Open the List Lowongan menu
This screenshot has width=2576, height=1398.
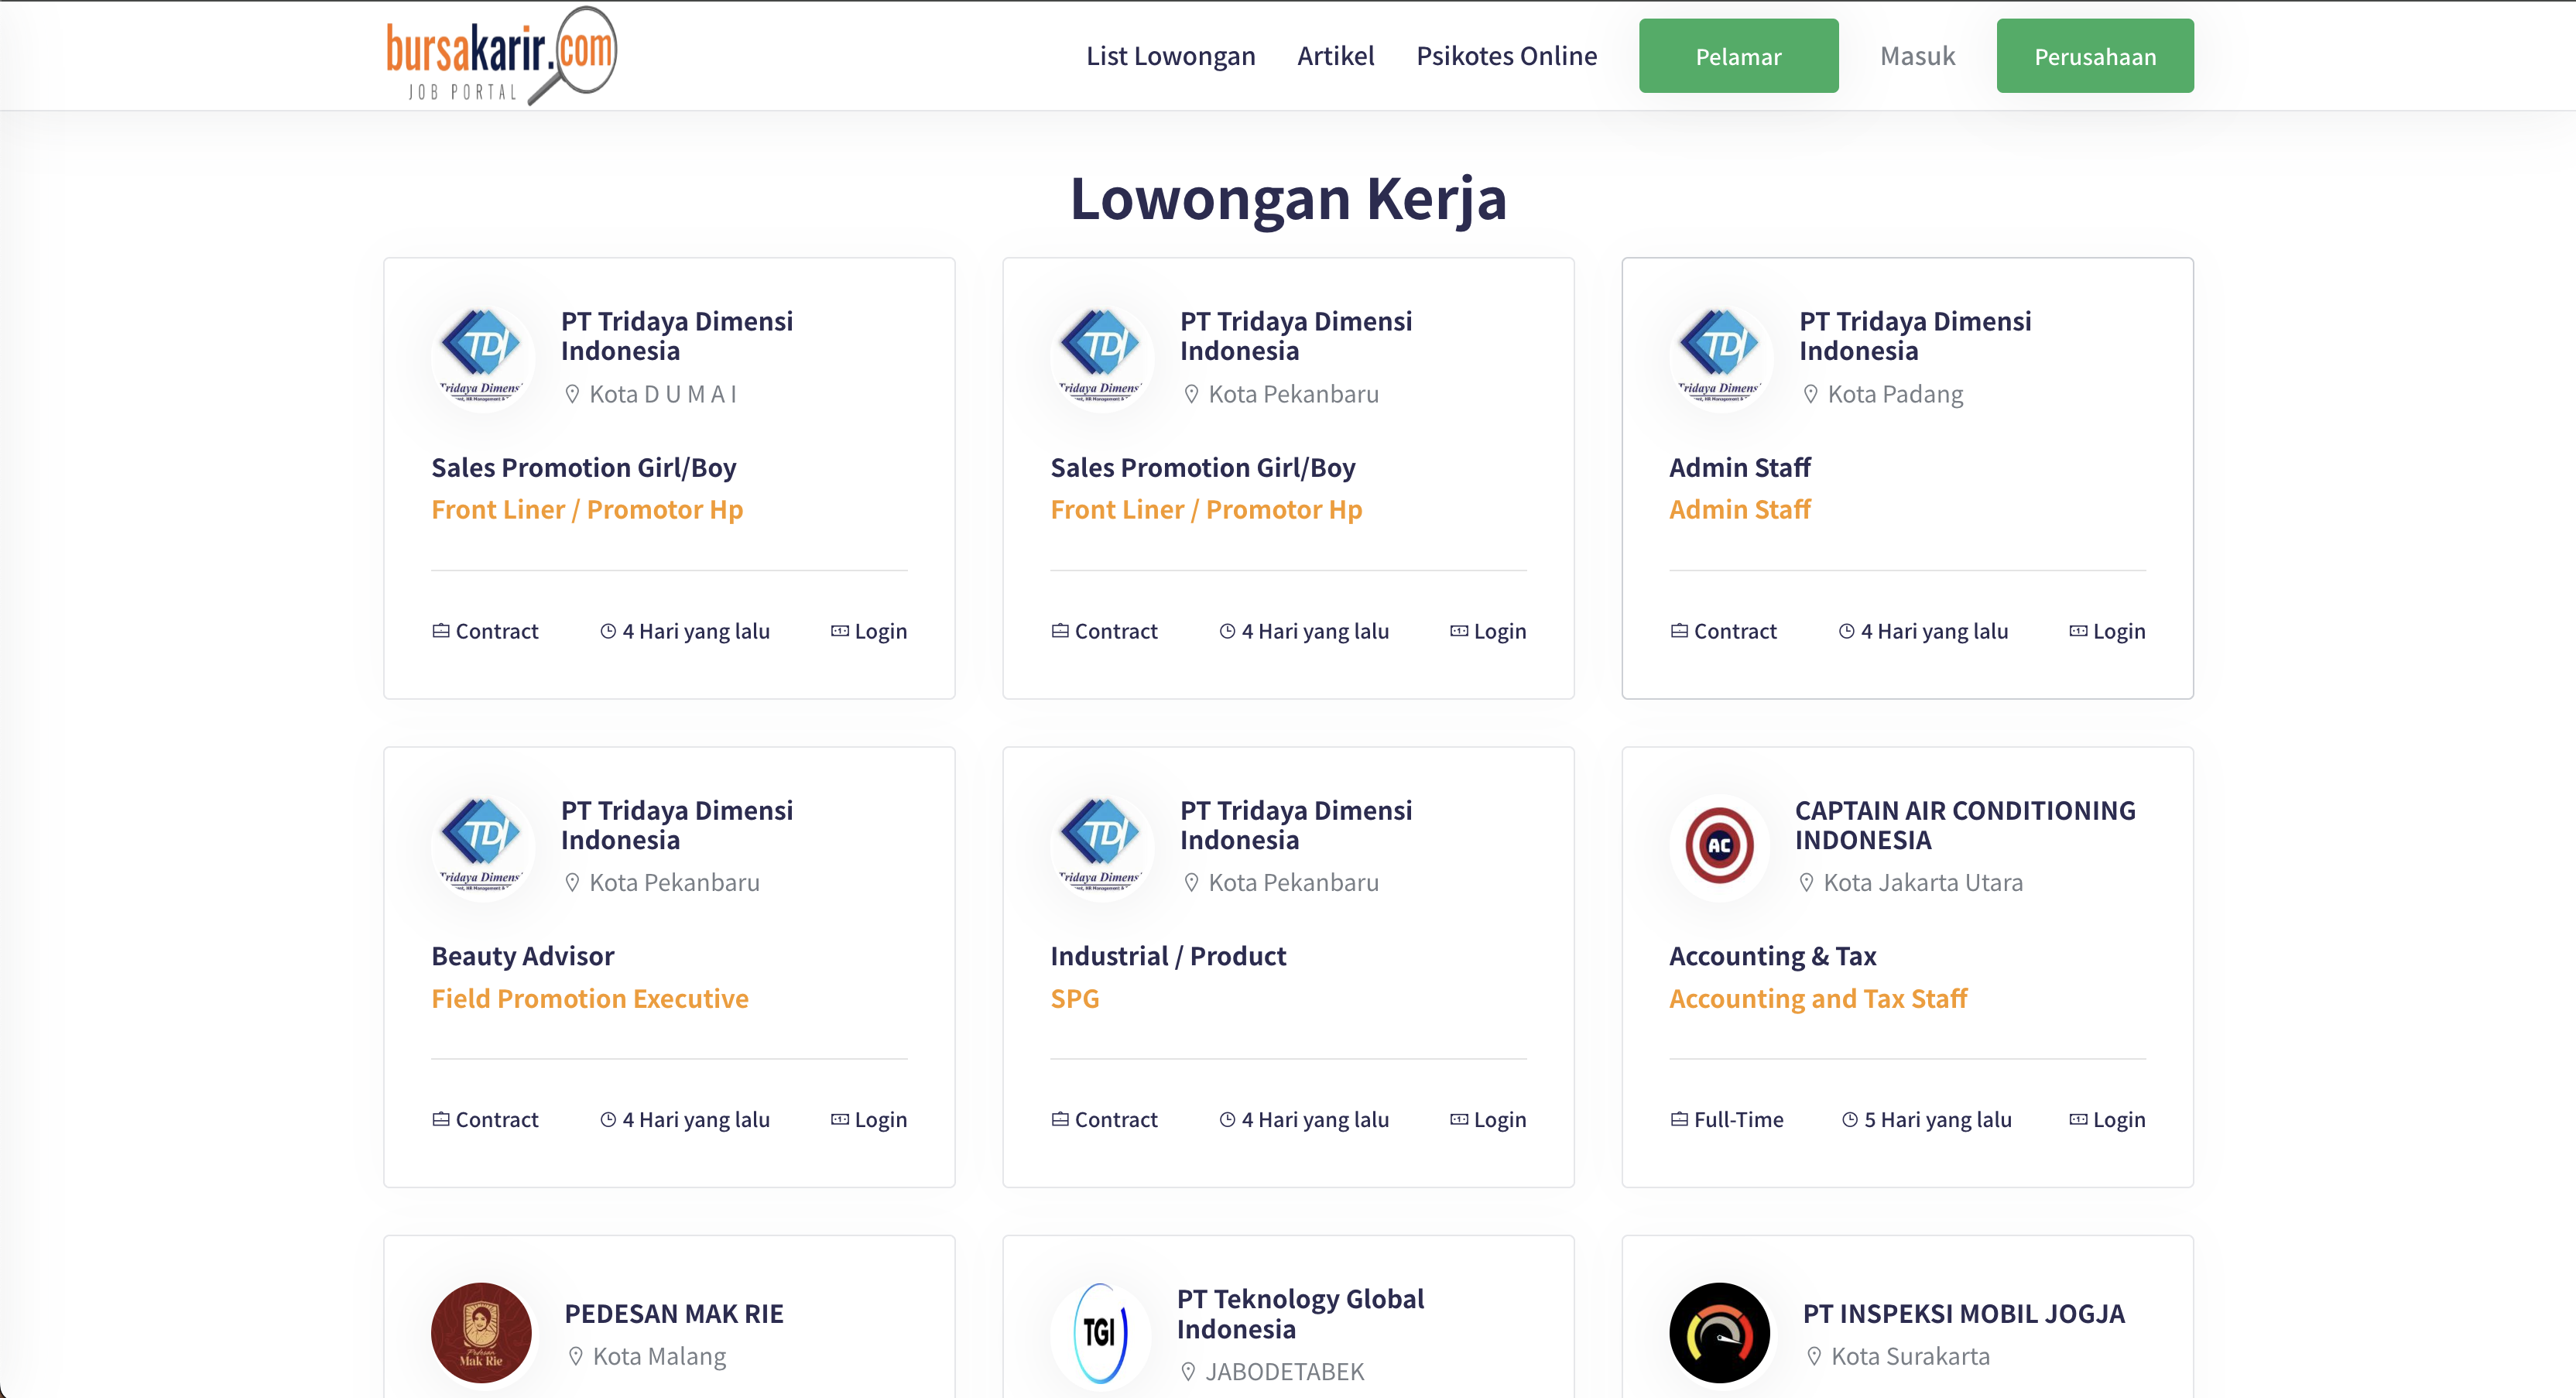[x=1170, y=56]
